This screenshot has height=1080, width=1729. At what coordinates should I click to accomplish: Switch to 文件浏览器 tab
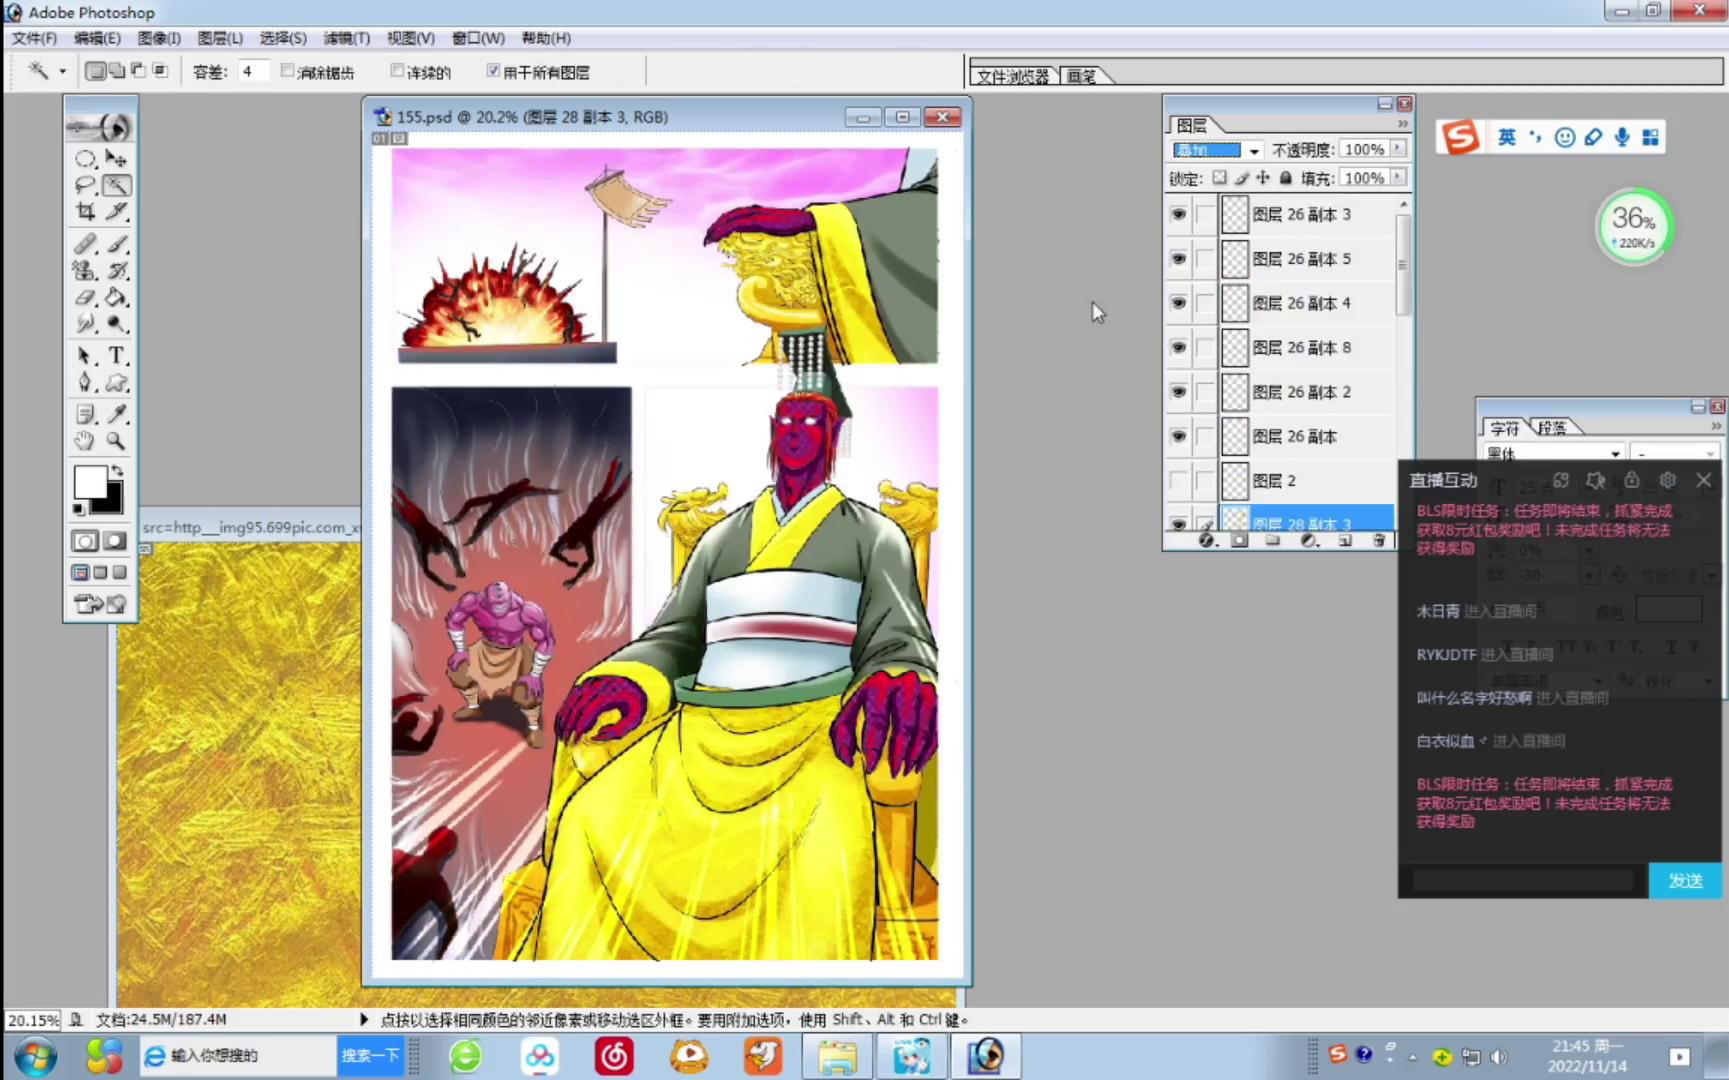[x=1013, y=76]
